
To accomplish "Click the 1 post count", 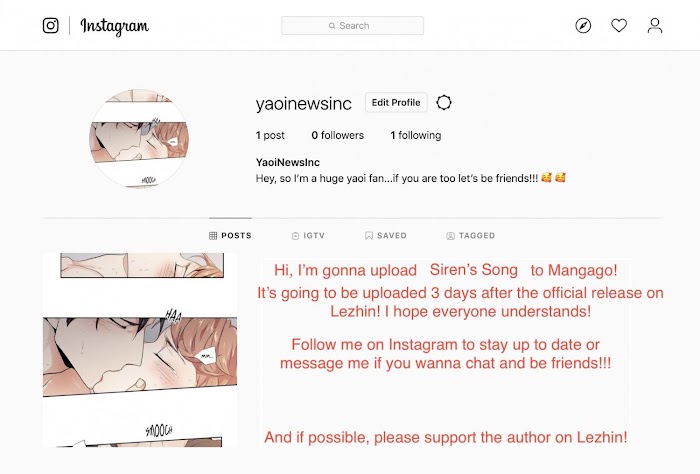I will pos(270,135).
